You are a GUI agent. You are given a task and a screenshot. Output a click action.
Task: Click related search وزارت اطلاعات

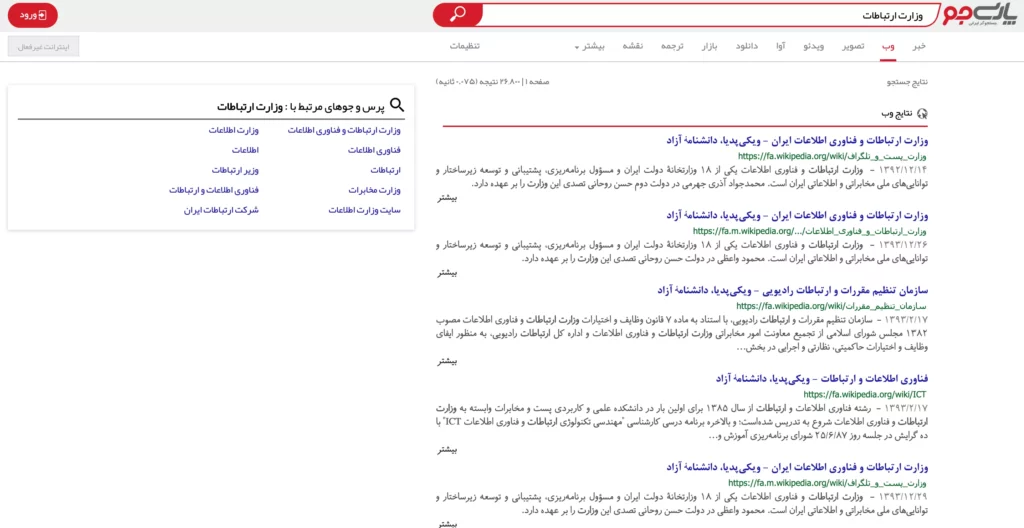pos(234,130)
